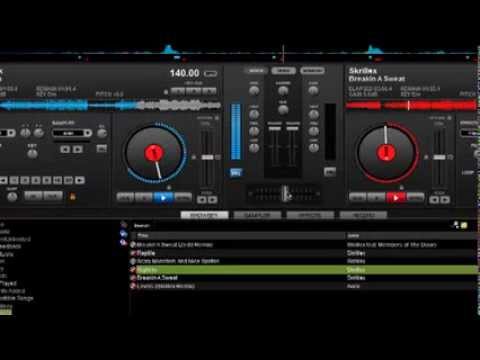Set loop OUT point on left deck
The width and height of the screenshot is (480, 360).
click(x=53, y=196)
